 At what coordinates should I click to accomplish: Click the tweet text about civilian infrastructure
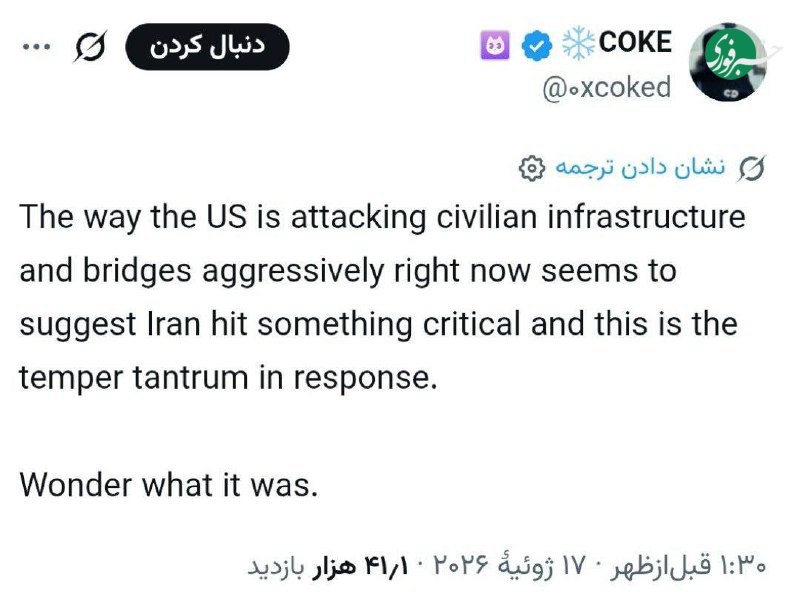click(383, 296)
